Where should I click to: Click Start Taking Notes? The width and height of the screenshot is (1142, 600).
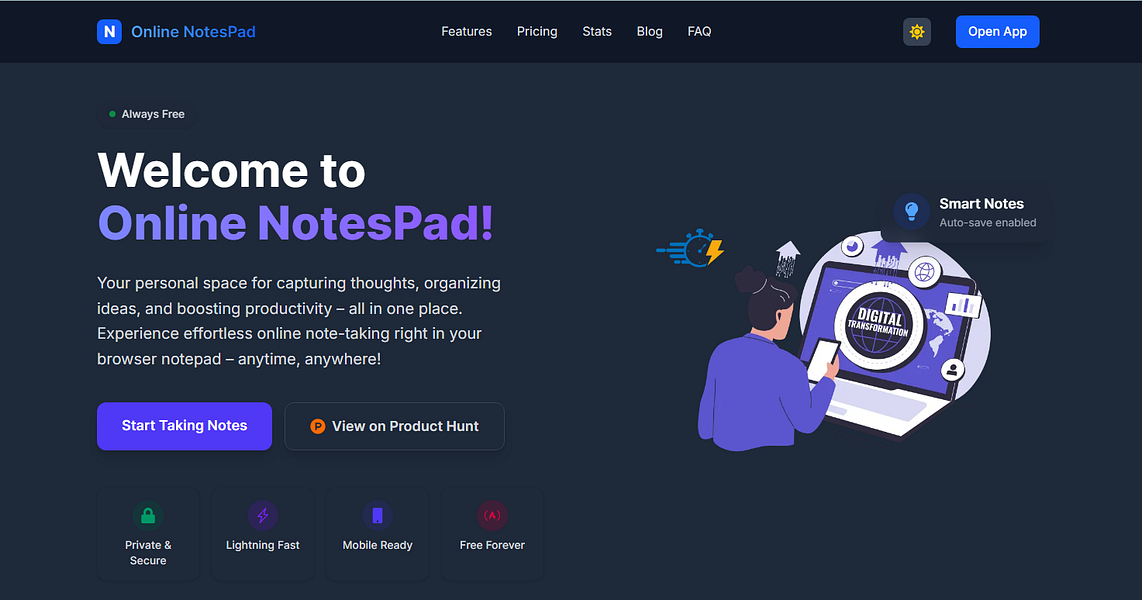coord(184,426)
